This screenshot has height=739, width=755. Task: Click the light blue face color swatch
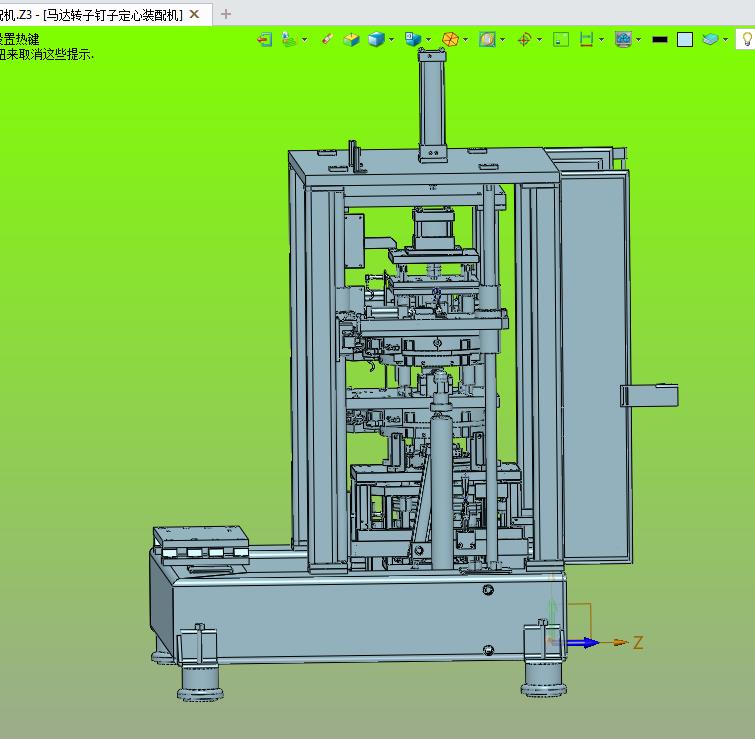point(685,39)
